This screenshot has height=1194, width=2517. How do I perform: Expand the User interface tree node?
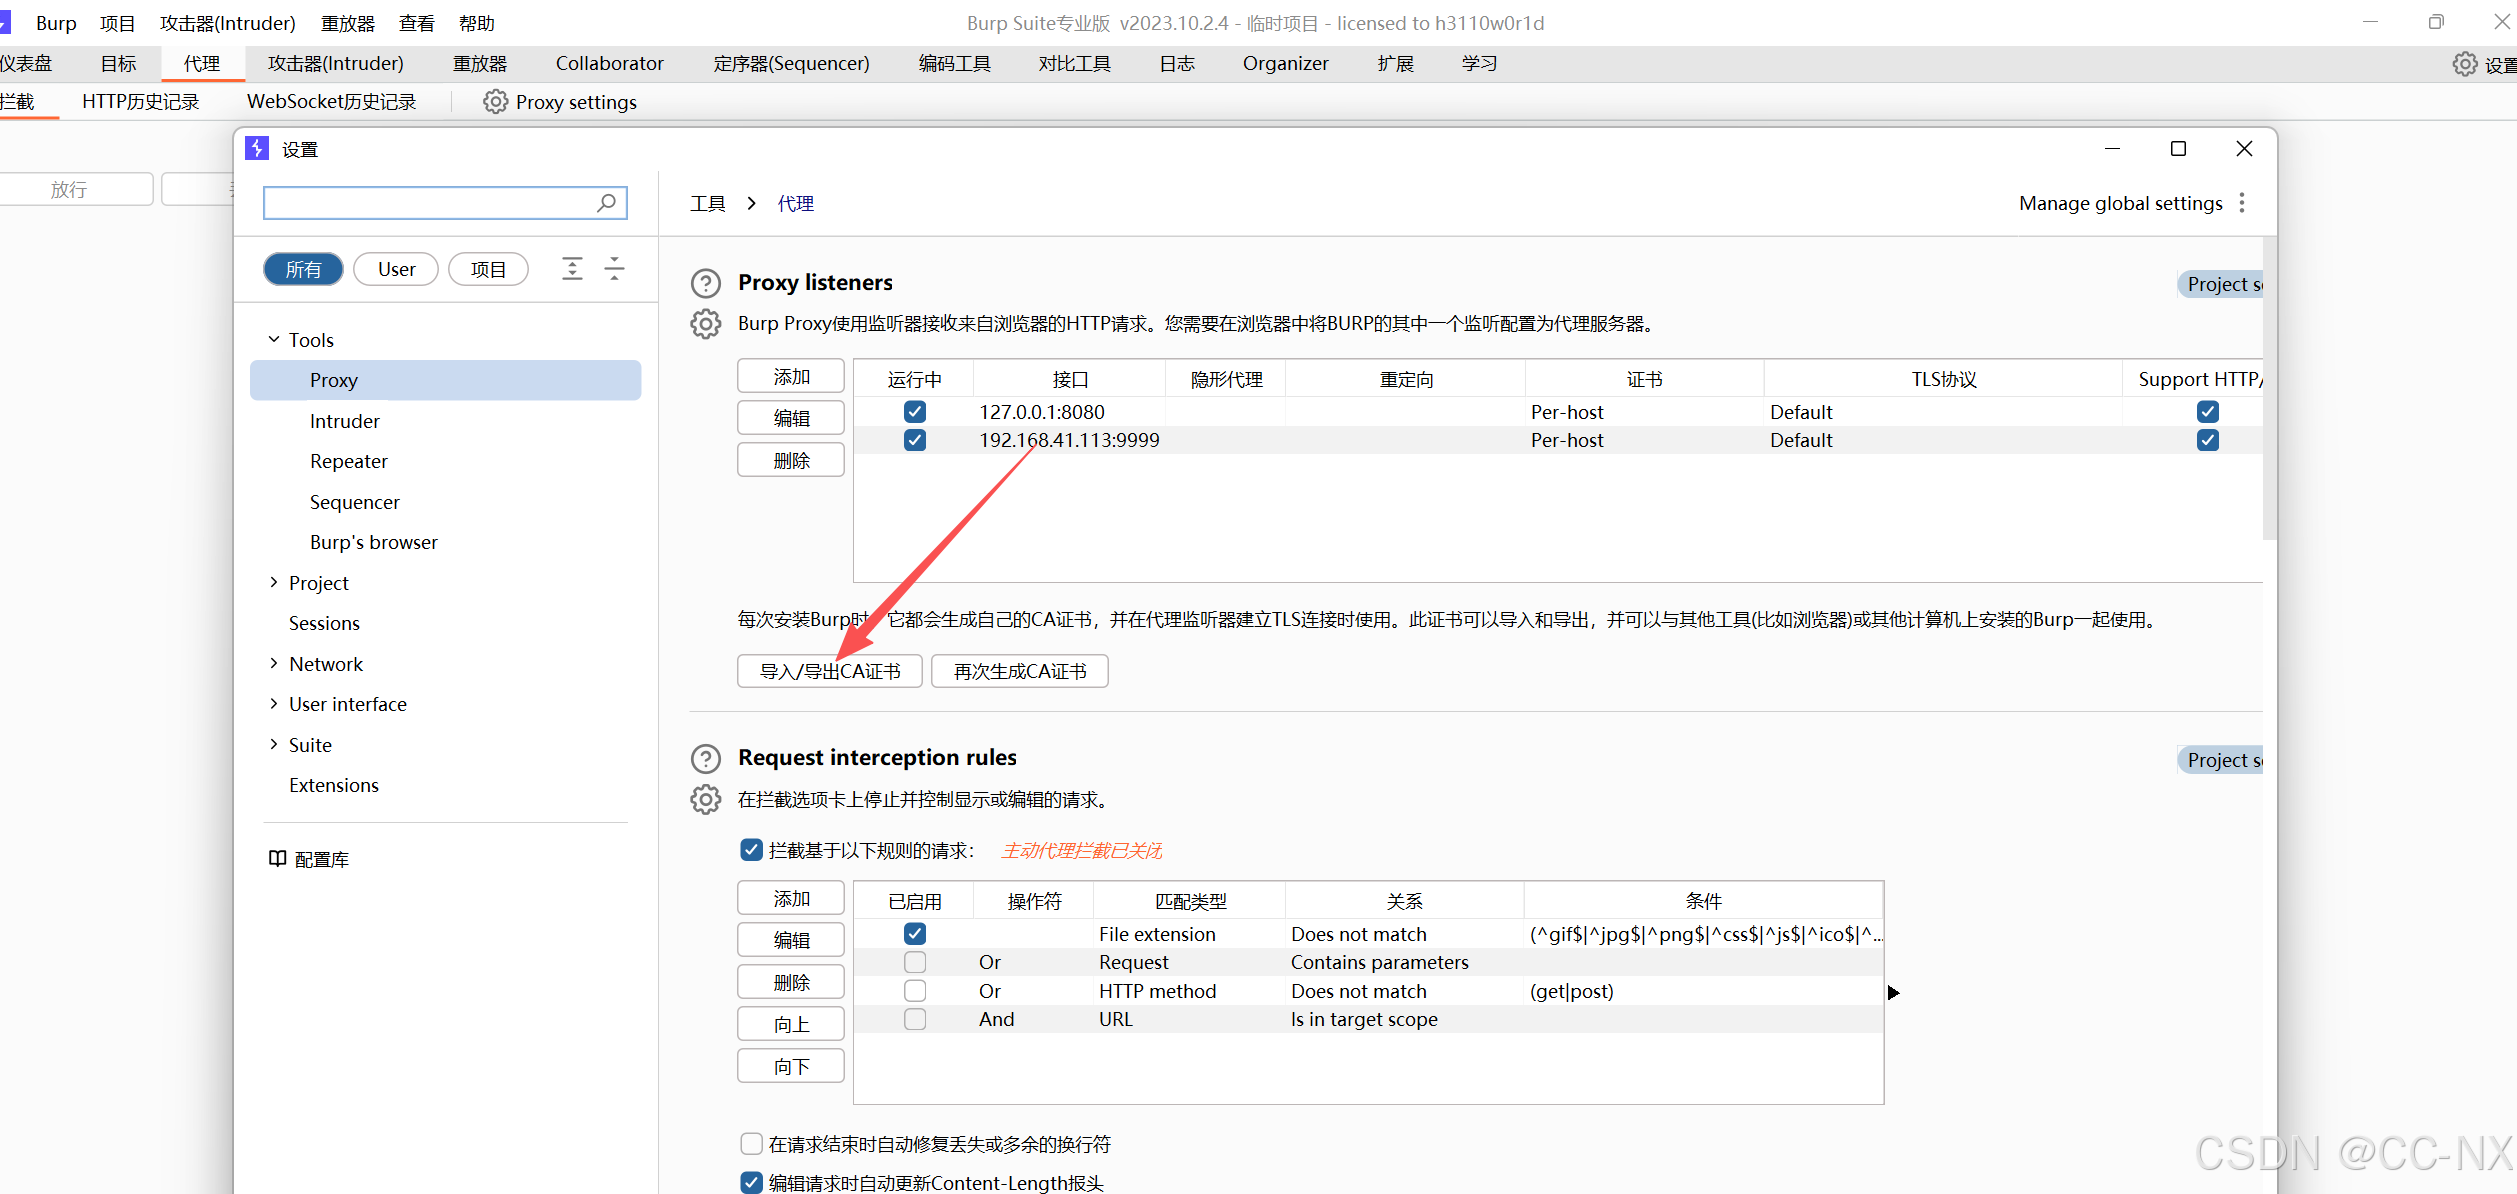coord(274,704)
